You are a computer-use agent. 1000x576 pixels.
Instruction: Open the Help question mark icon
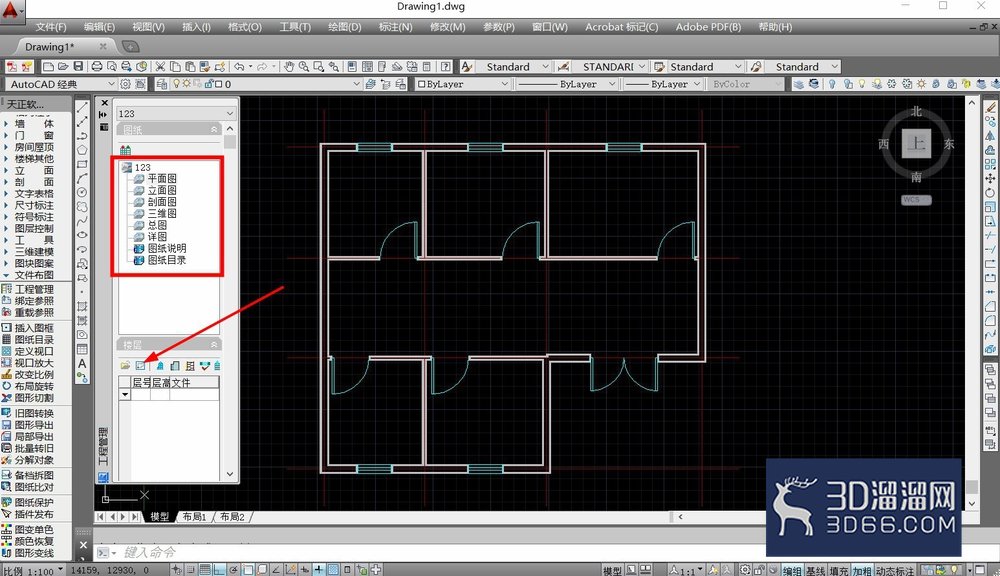pyautogui.click(x=446, y=66)
